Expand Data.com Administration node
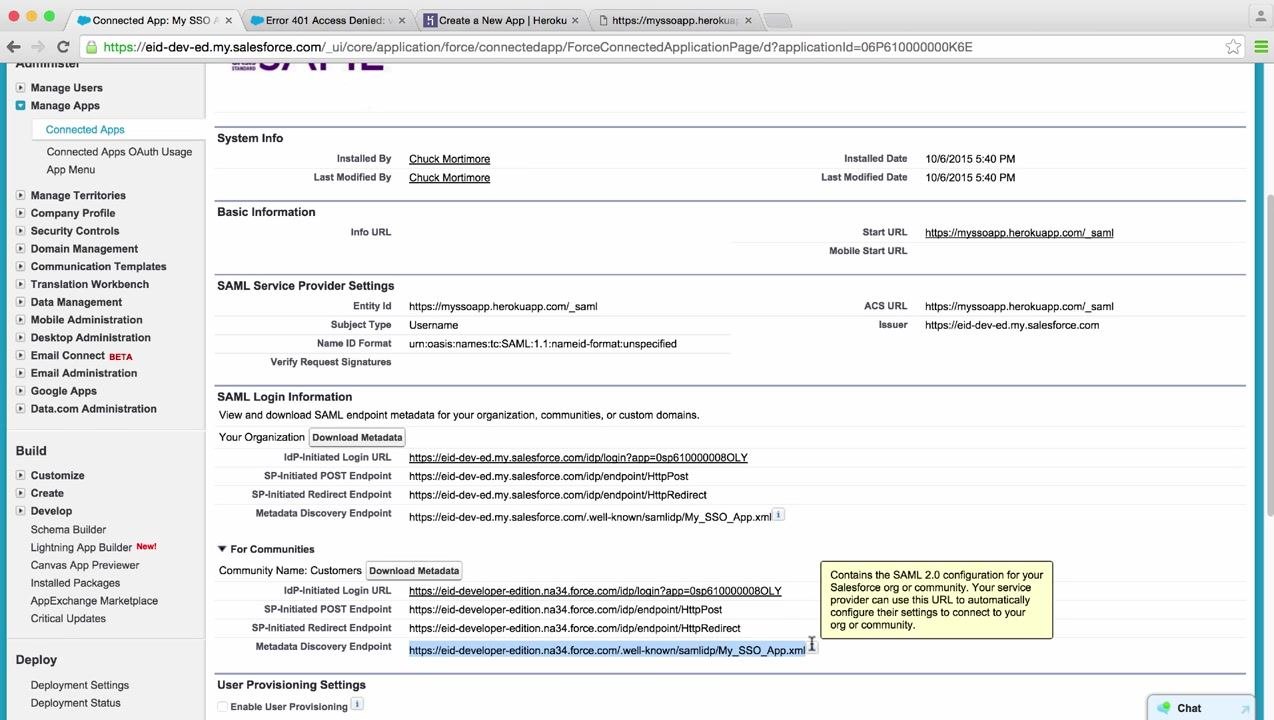Image resolution: width=1274 pixels, height=720 pixels. pyautogui.click(x=20, y=409)
